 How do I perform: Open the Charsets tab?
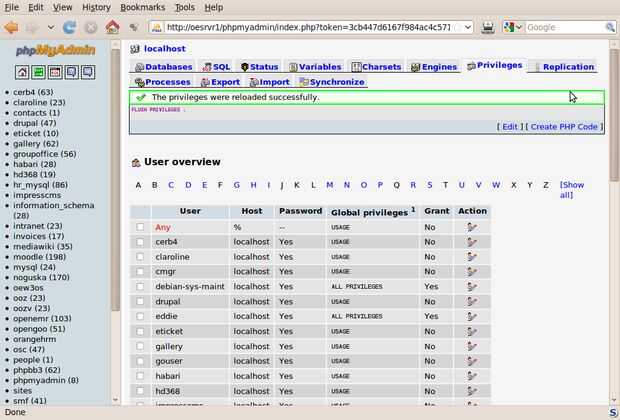click(376, 67)
